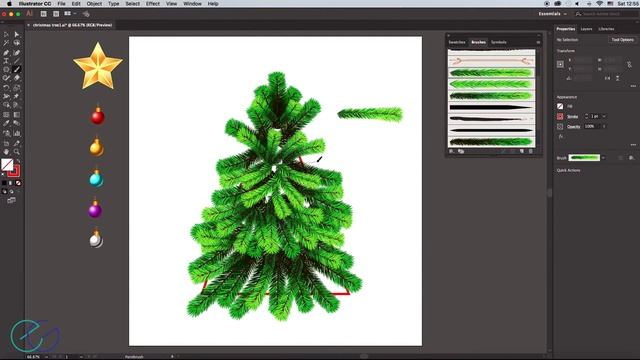This screenshot has width=640, height=360.
Task: Click the purple bauble ornament
Action: point(95,209)
